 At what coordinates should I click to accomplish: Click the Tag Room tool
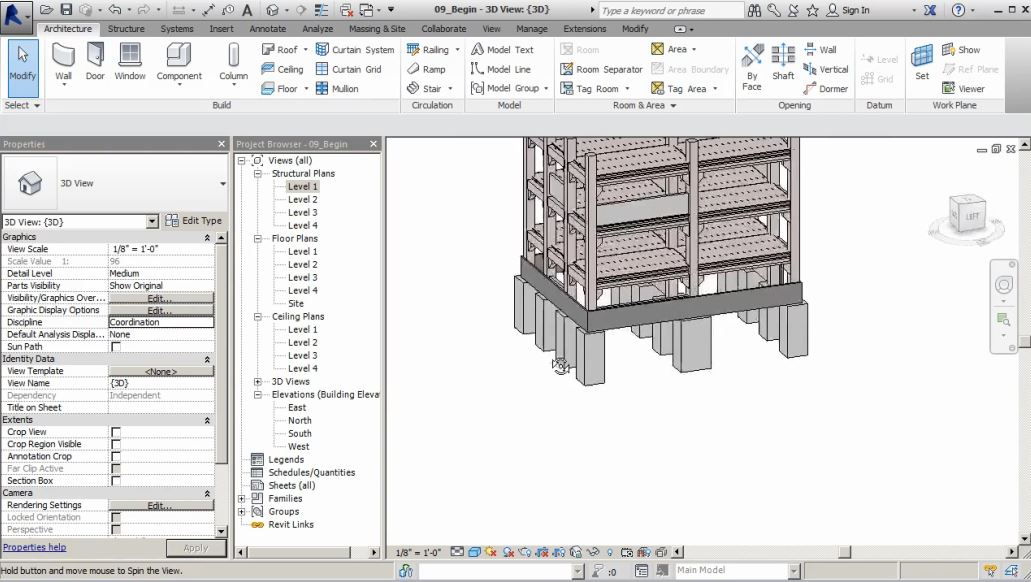(x=590, y=88)
